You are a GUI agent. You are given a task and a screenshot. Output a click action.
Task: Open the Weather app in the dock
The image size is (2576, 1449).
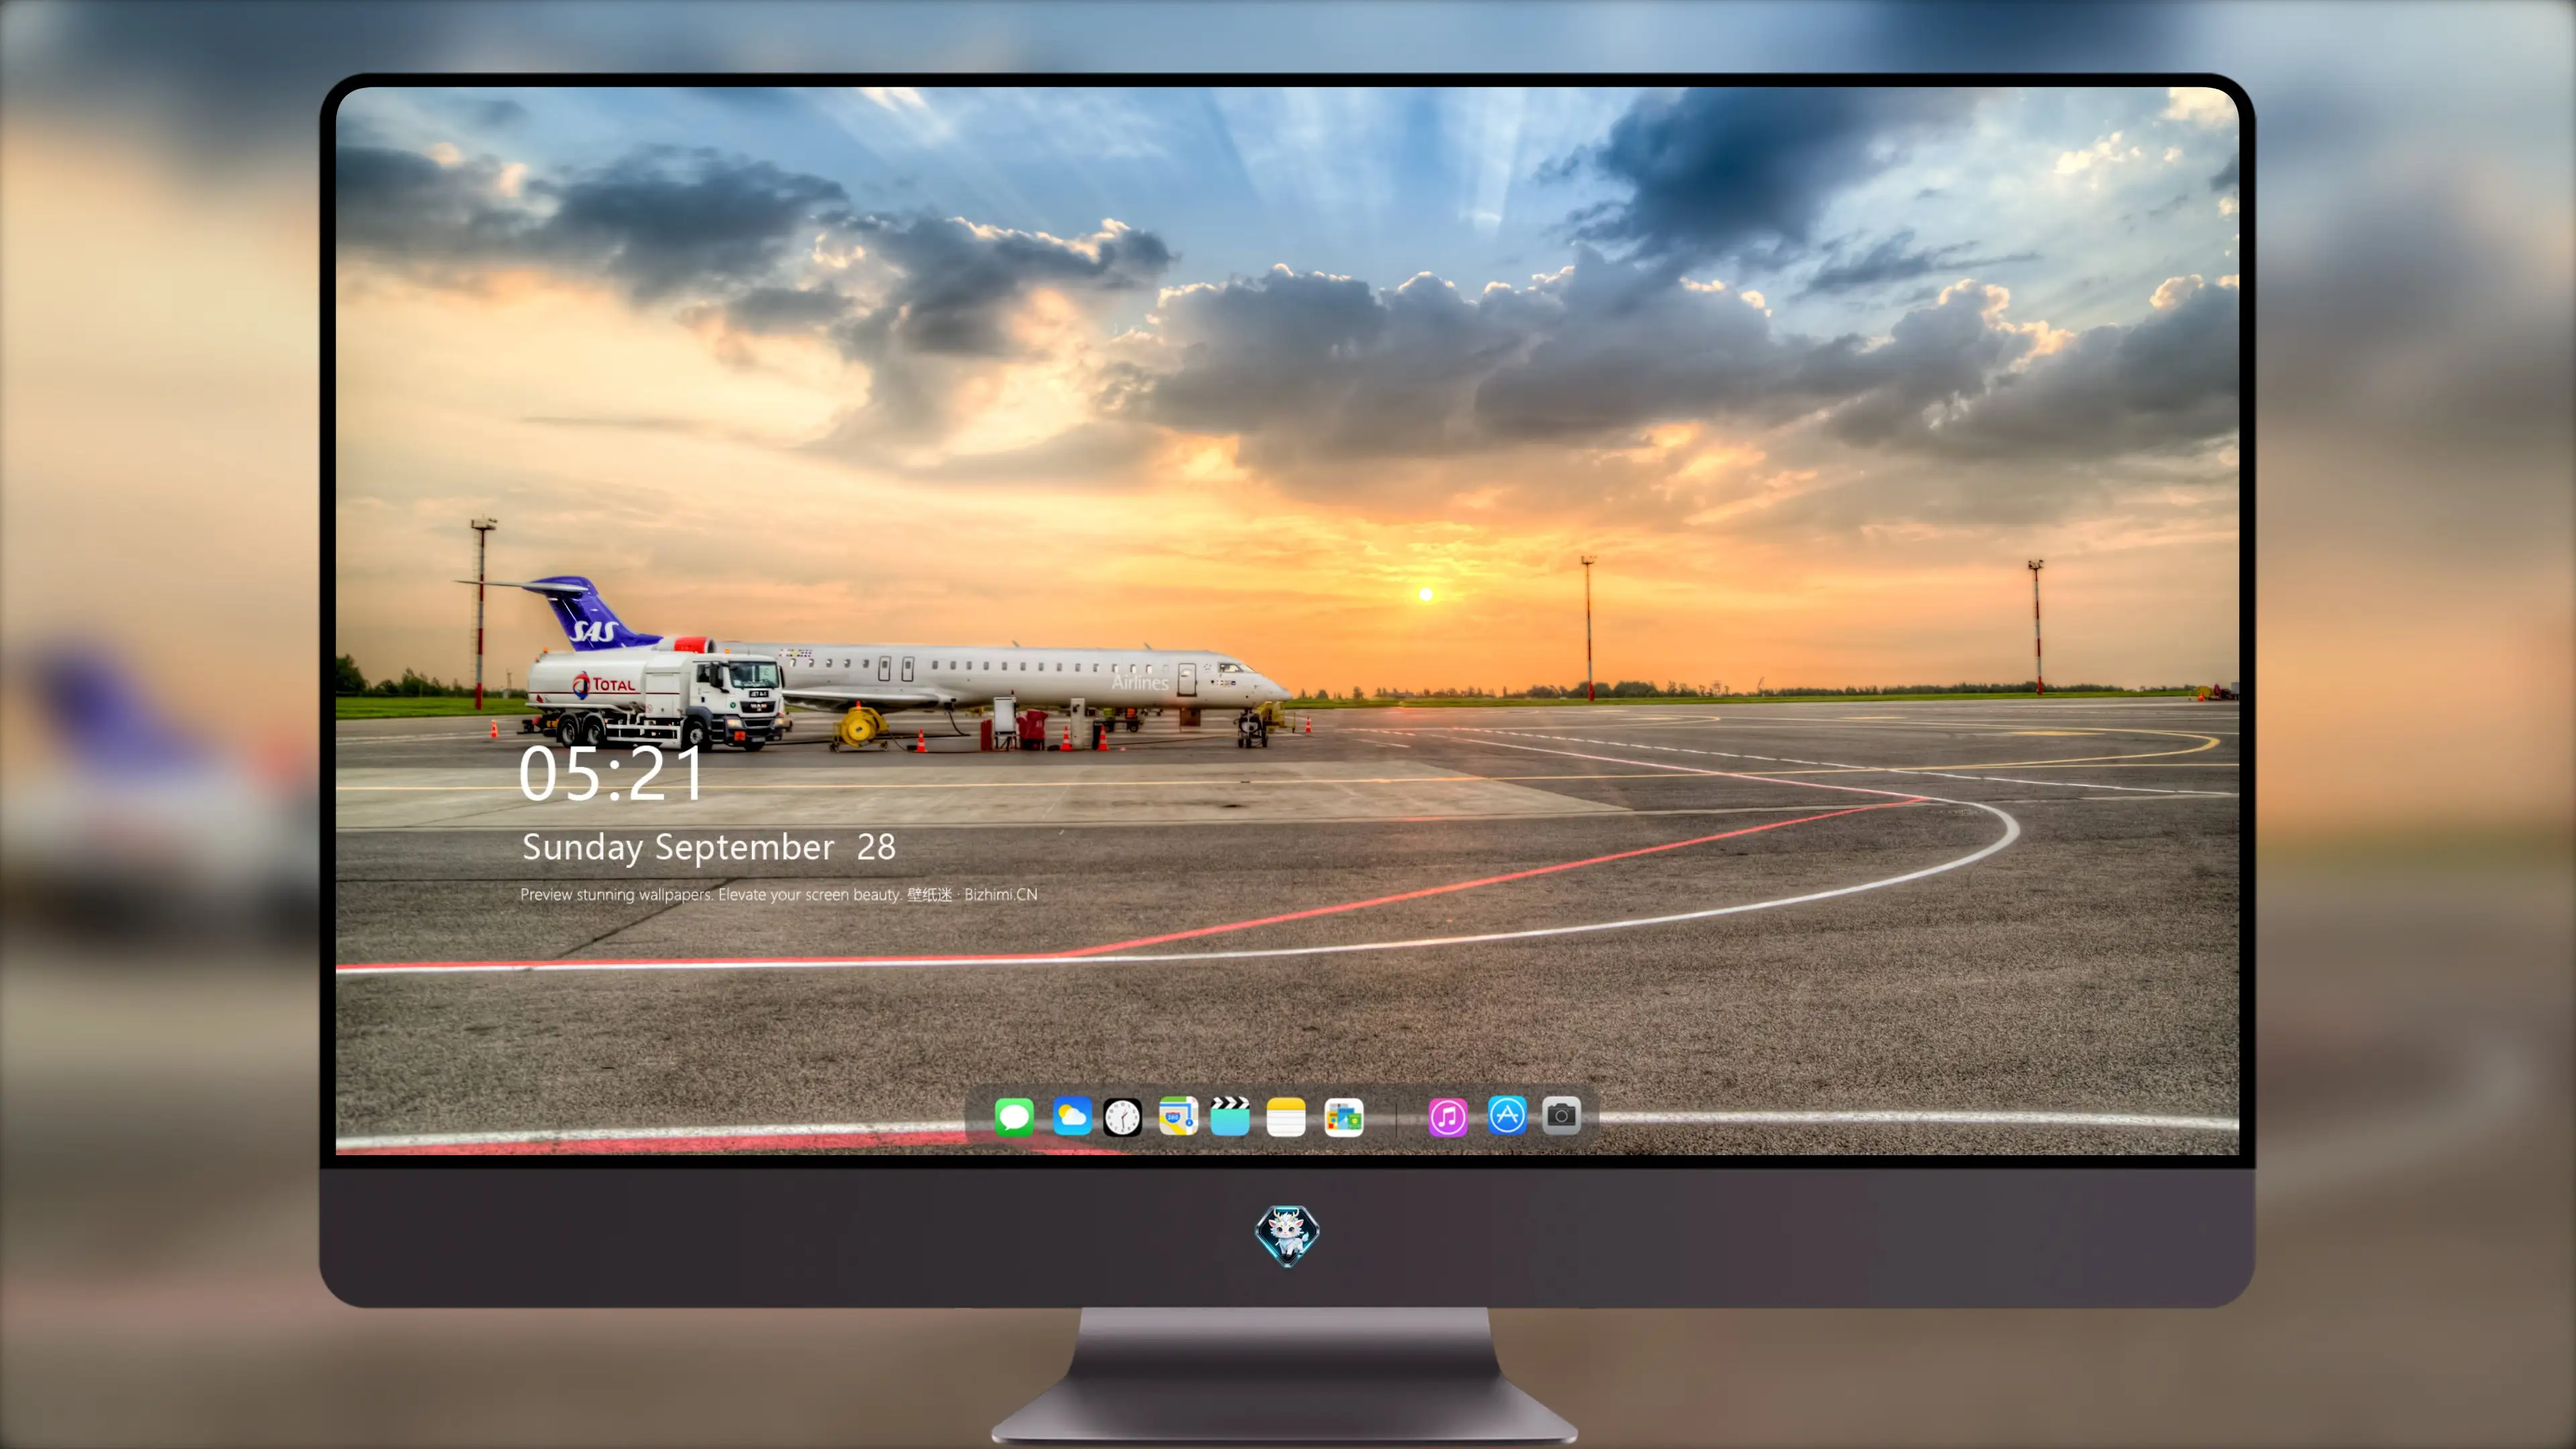pyautogui.click(x=1071, y=1116)
